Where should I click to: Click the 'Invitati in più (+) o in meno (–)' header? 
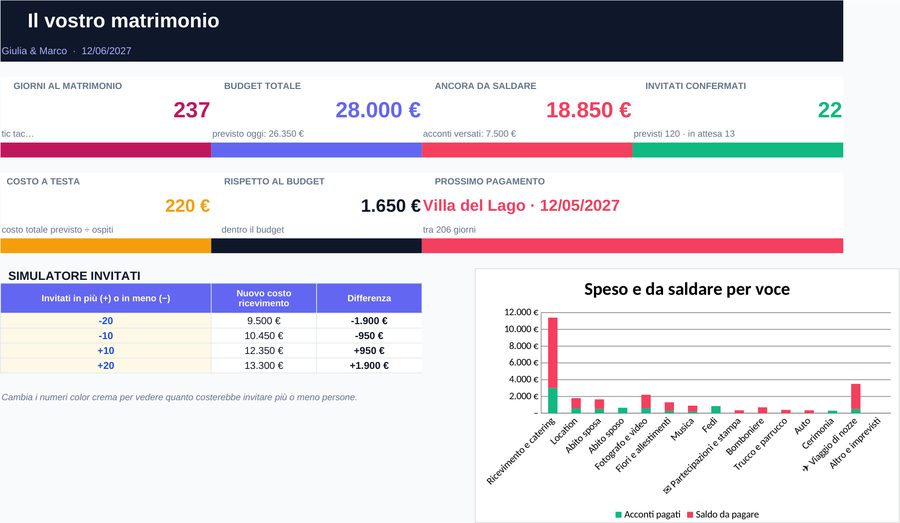click(106, 298)
